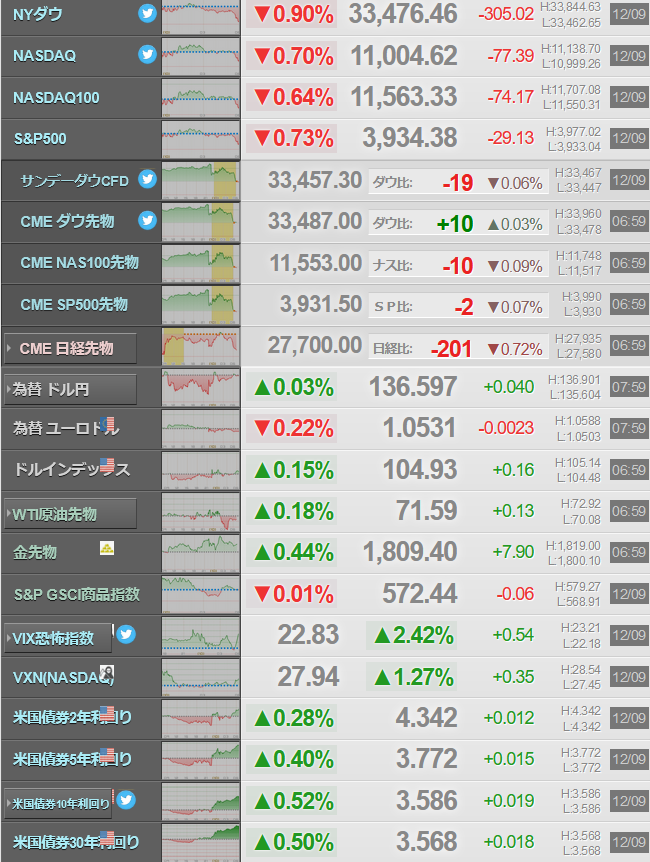Click the Twitter icon beside VIX恐怖指数
Viewport: 650px width, 862px height.
pyautogui.click(x=126, y=634)
